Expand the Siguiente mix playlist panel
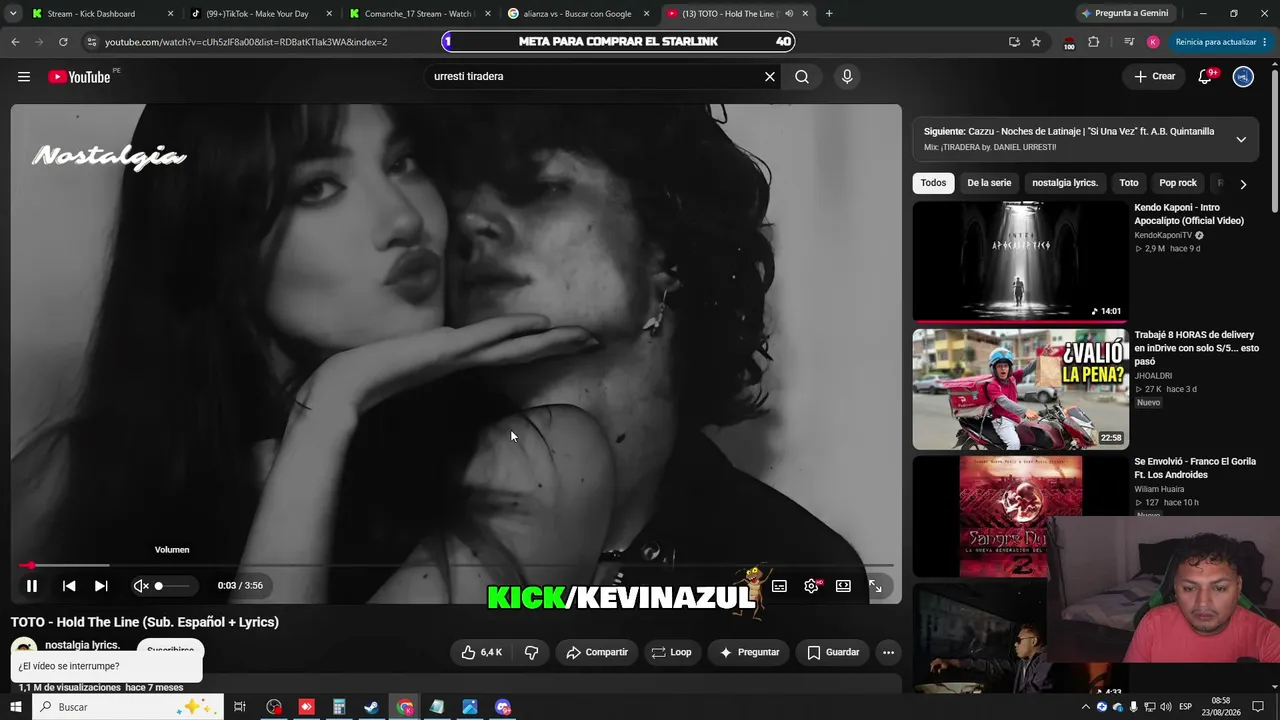Viewport: 1280px width, 720px height. 1241,139
